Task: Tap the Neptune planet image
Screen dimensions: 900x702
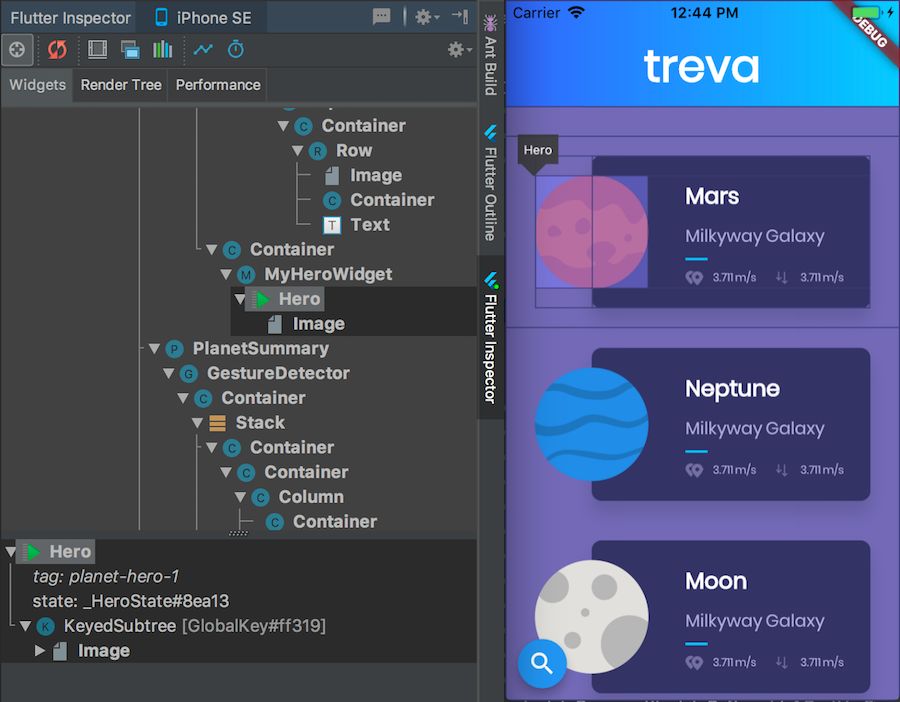Action: (592, 424)
